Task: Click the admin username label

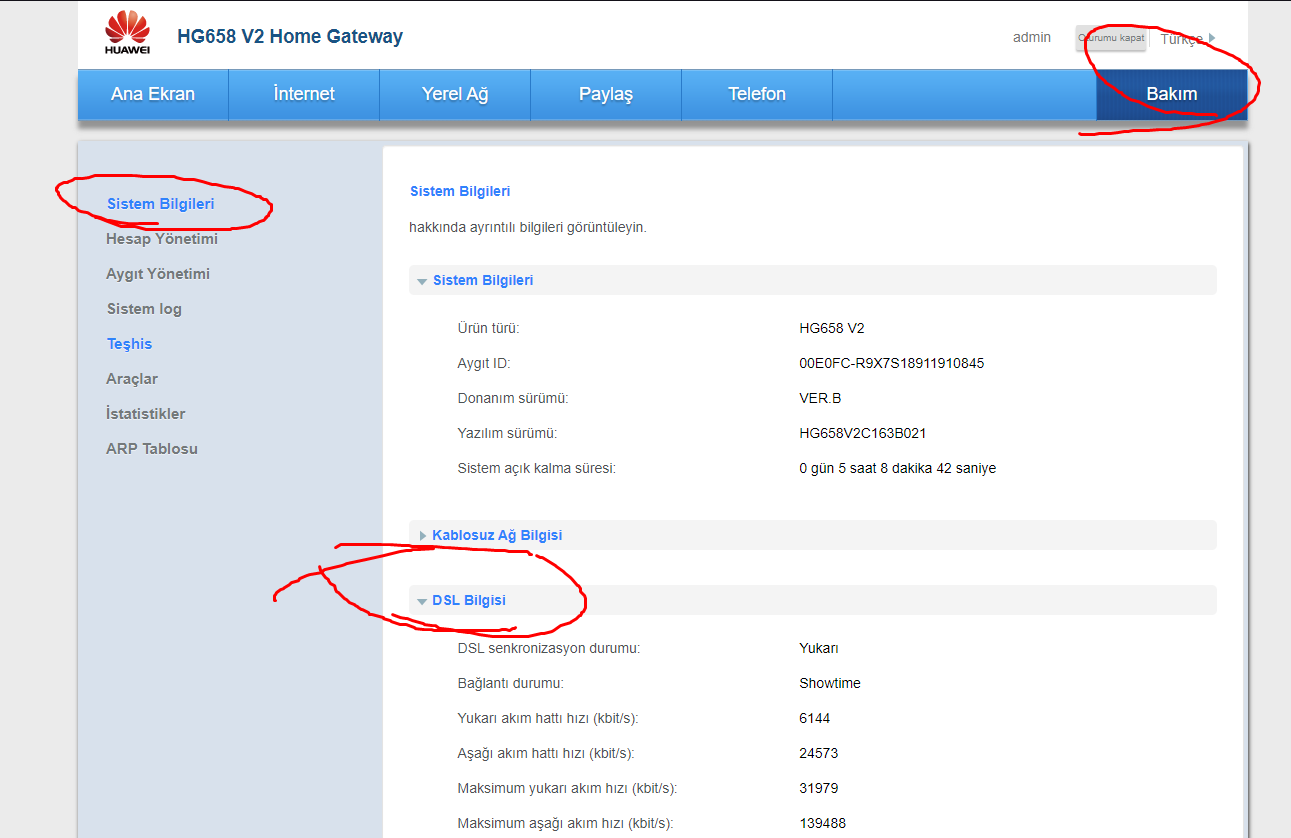Action: (x=1032, y=38)
